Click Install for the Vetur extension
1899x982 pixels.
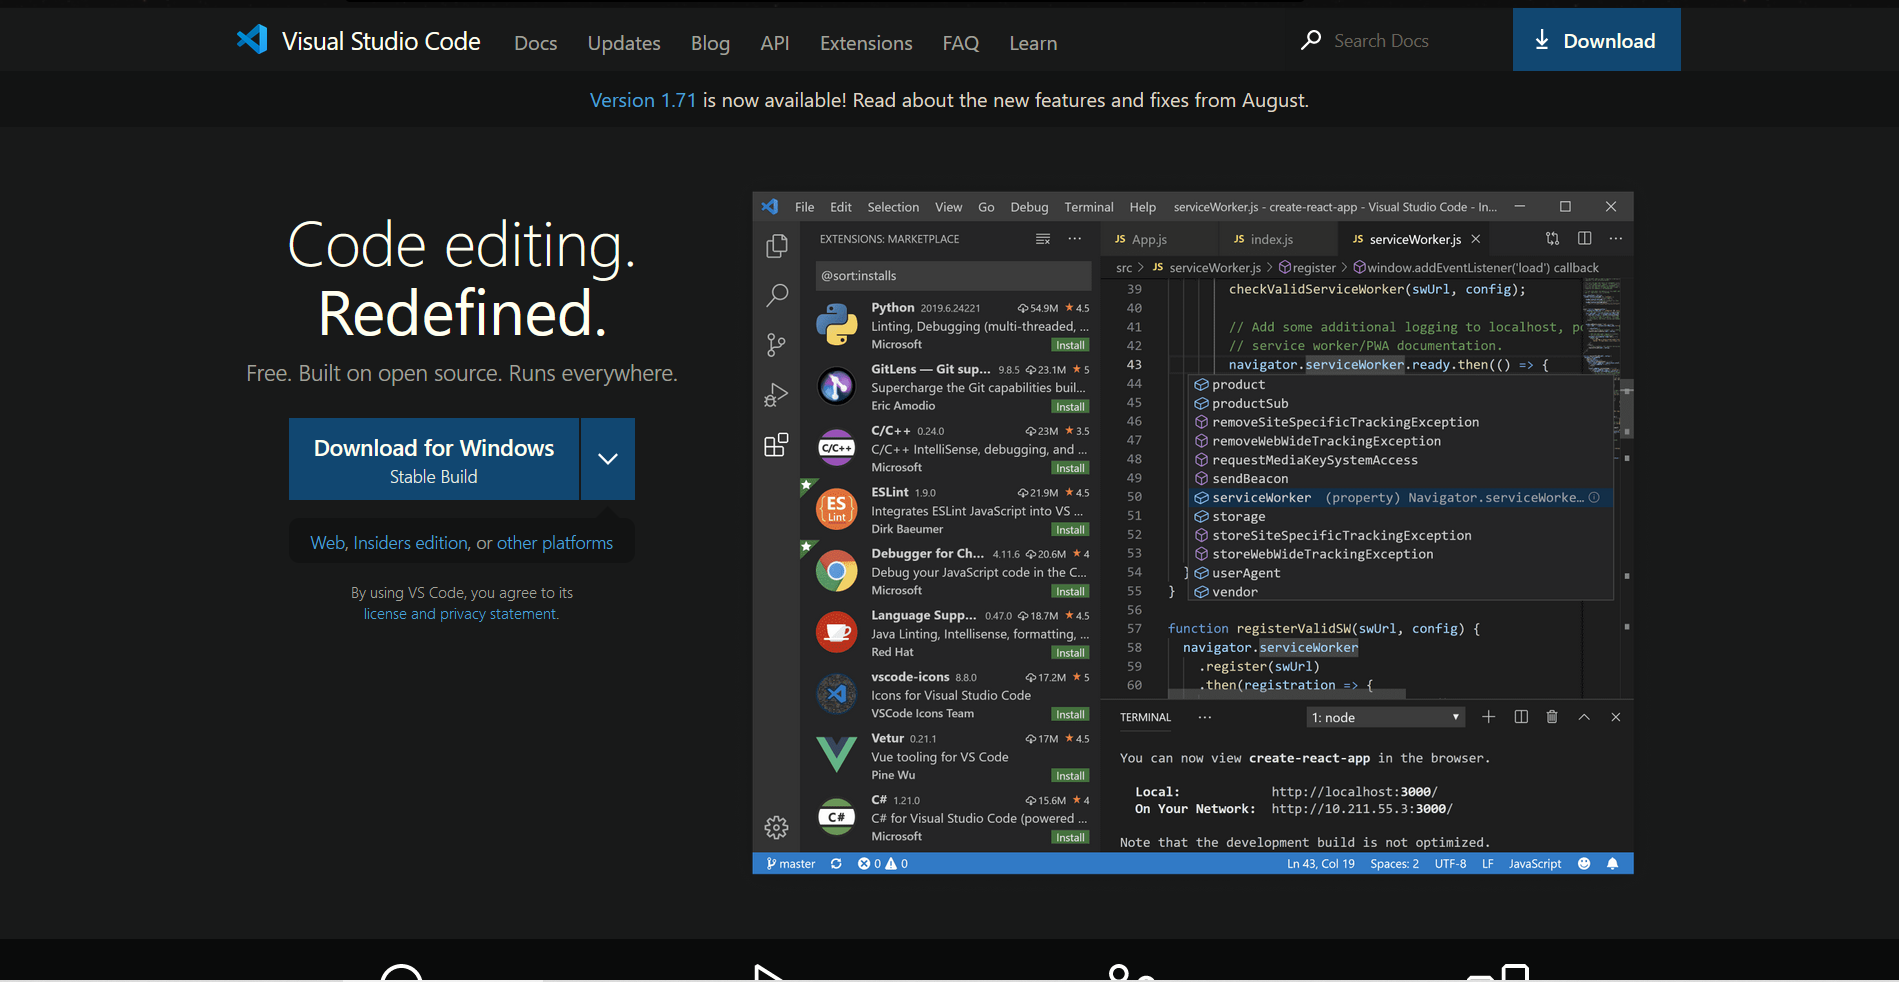[x=1070, y=776]
